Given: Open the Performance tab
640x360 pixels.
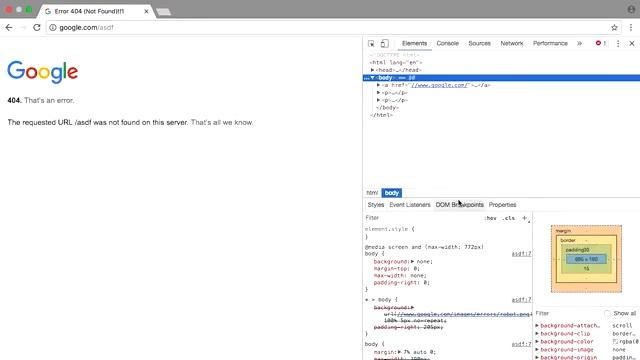Looking at the screenshot, I should [550, 43].
